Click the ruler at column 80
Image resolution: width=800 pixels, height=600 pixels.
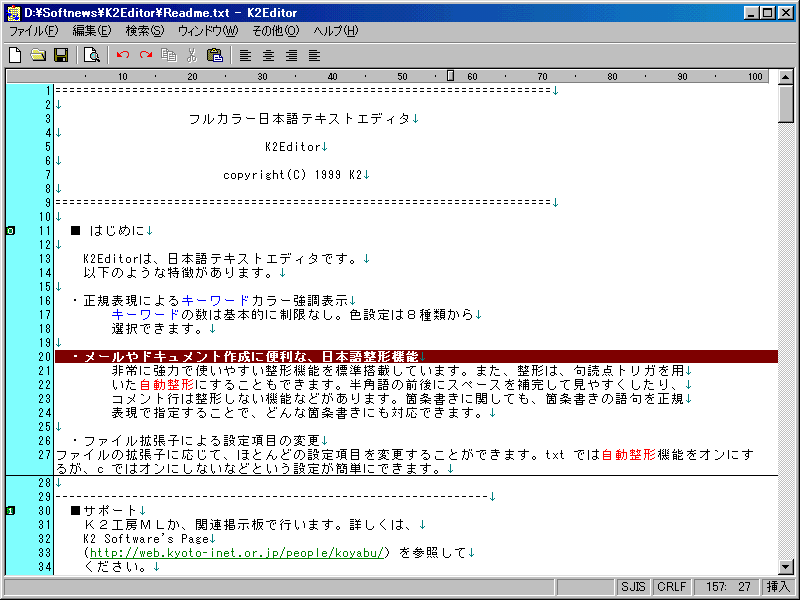coord(612,77)
